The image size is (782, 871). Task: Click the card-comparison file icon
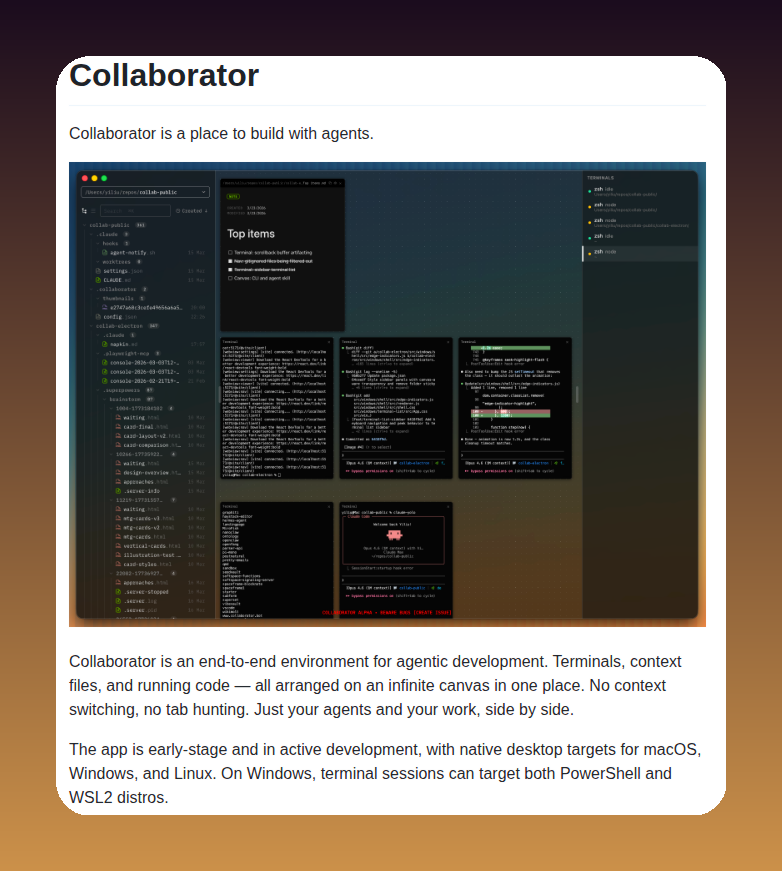click(x=118, y=445)
